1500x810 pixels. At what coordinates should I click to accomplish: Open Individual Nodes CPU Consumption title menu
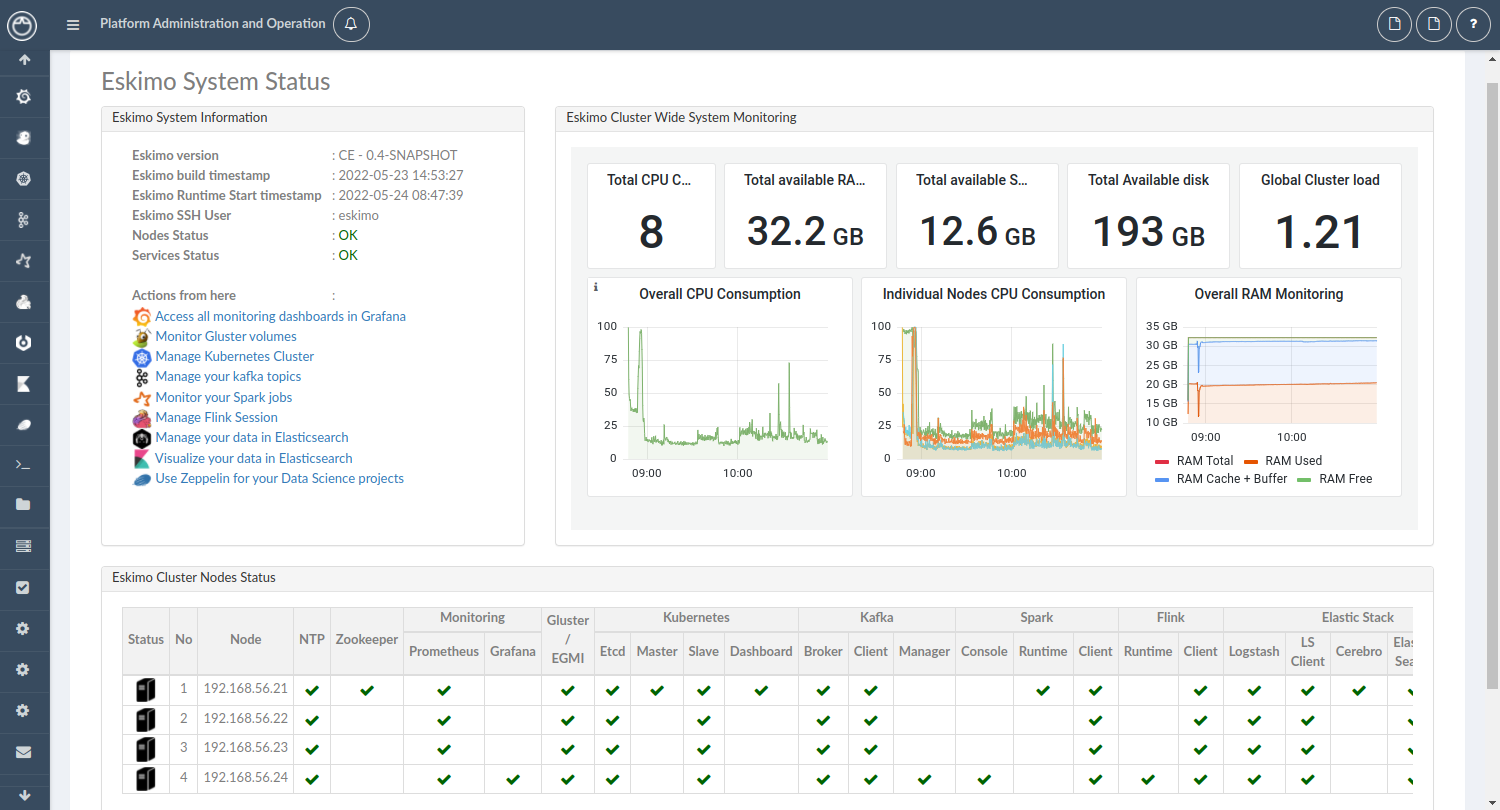pyautogui.click(x=994, y=294)
